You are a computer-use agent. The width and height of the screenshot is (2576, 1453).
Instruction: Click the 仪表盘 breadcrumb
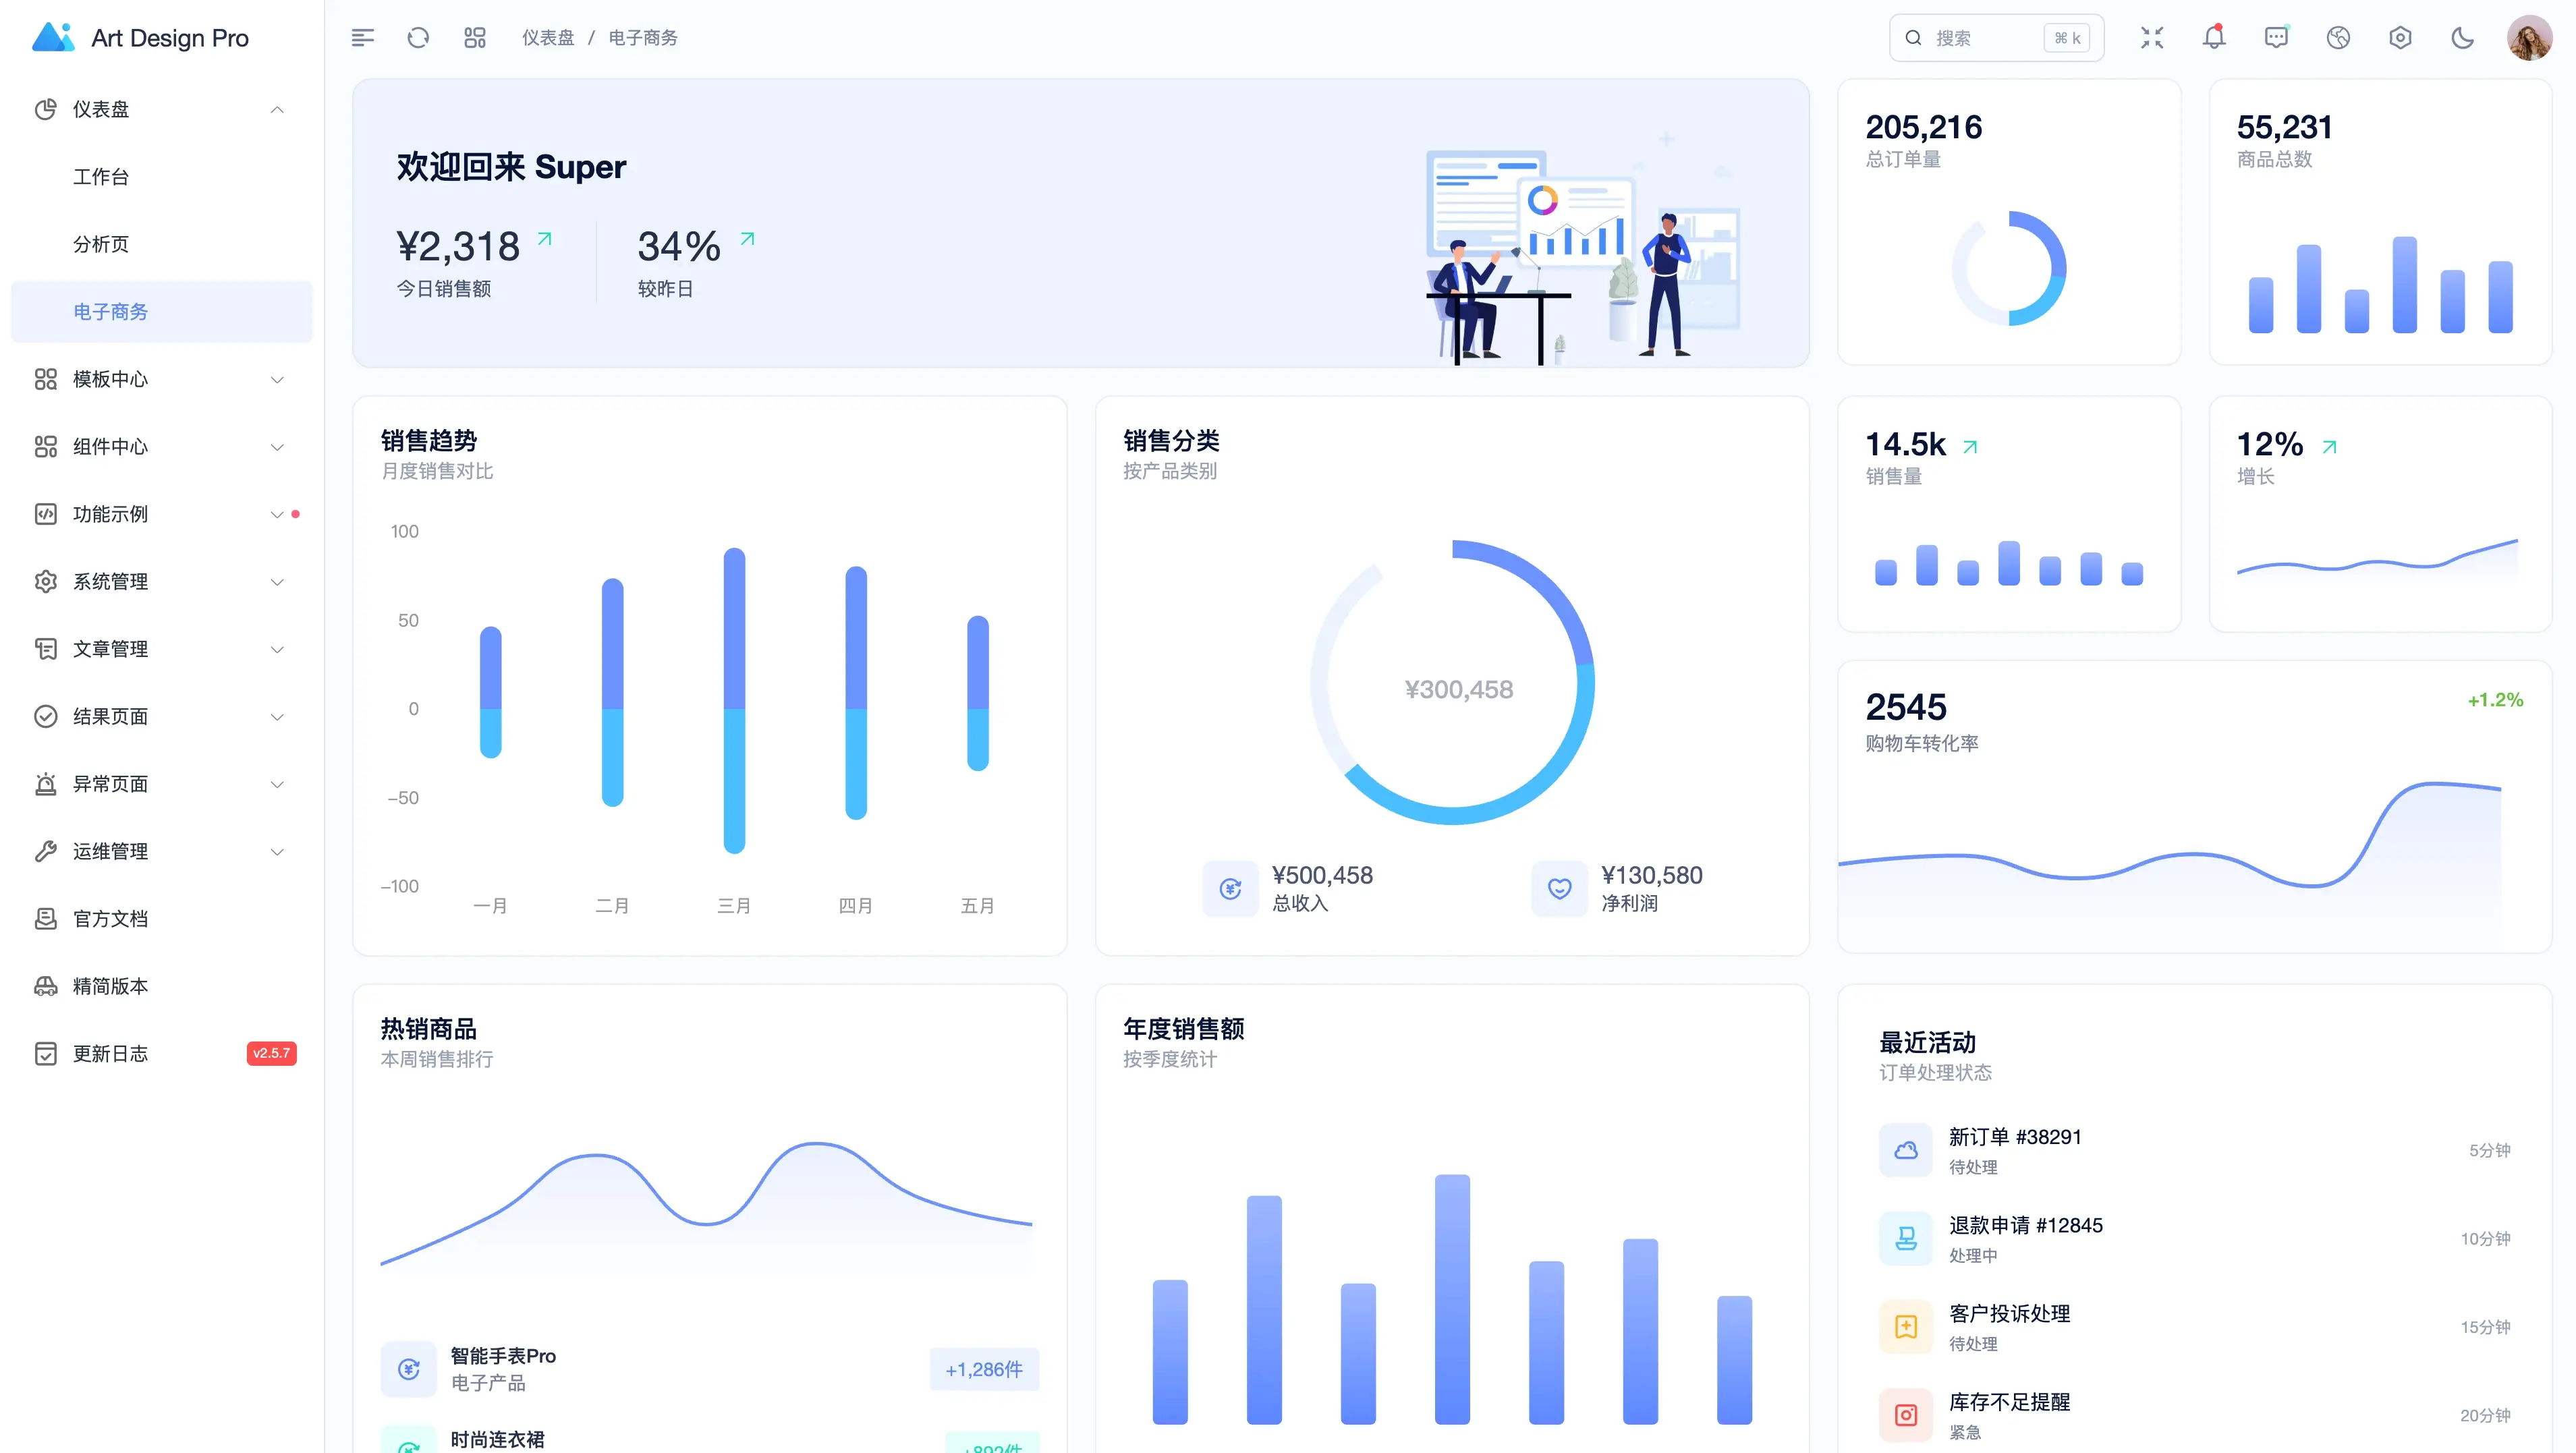click(548, 38)
